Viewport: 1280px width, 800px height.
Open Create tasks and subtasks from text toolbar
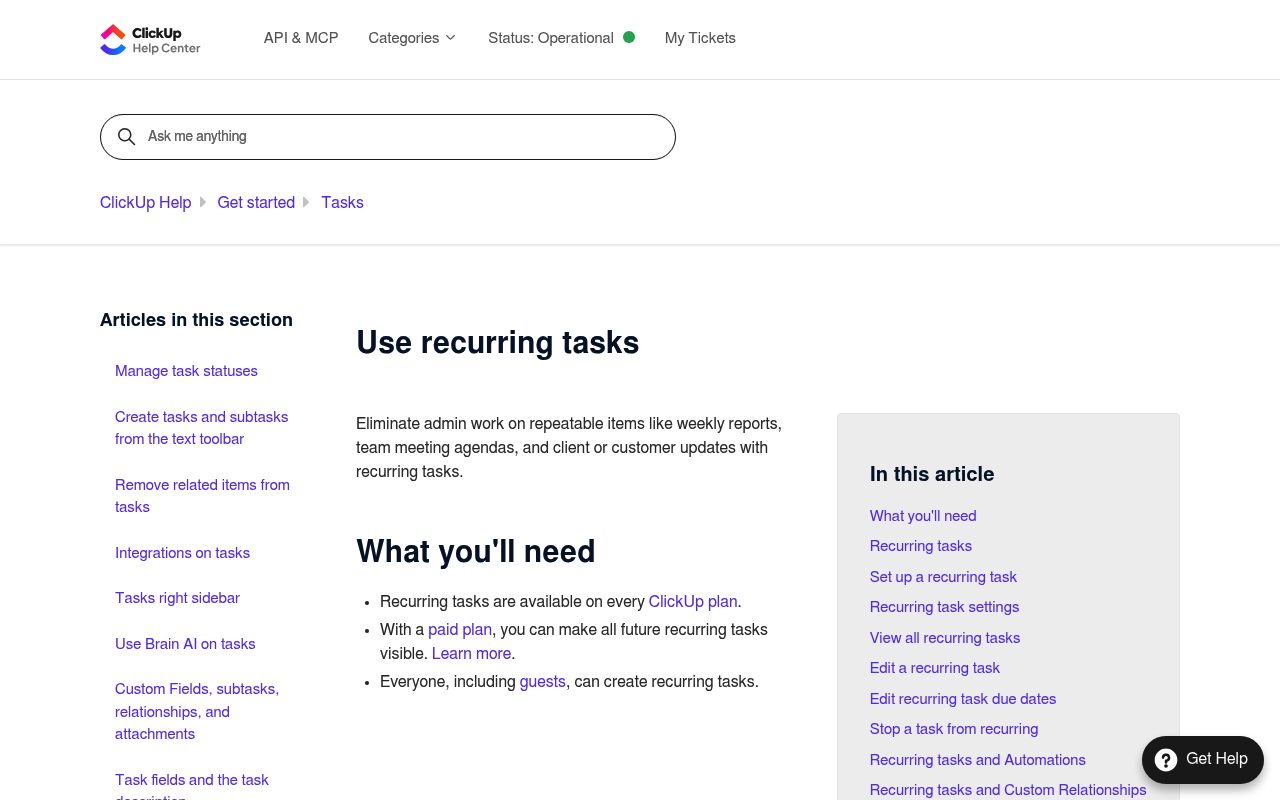click(201, 428)
